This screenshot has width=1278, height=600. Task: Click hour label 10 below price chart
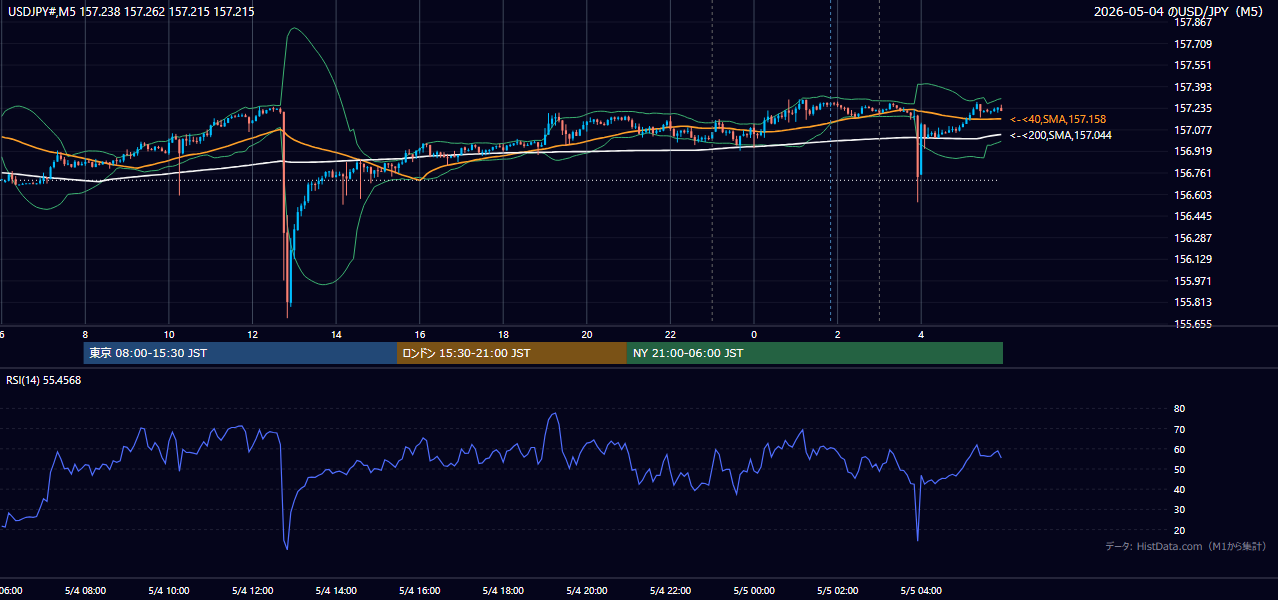[169, 334]
